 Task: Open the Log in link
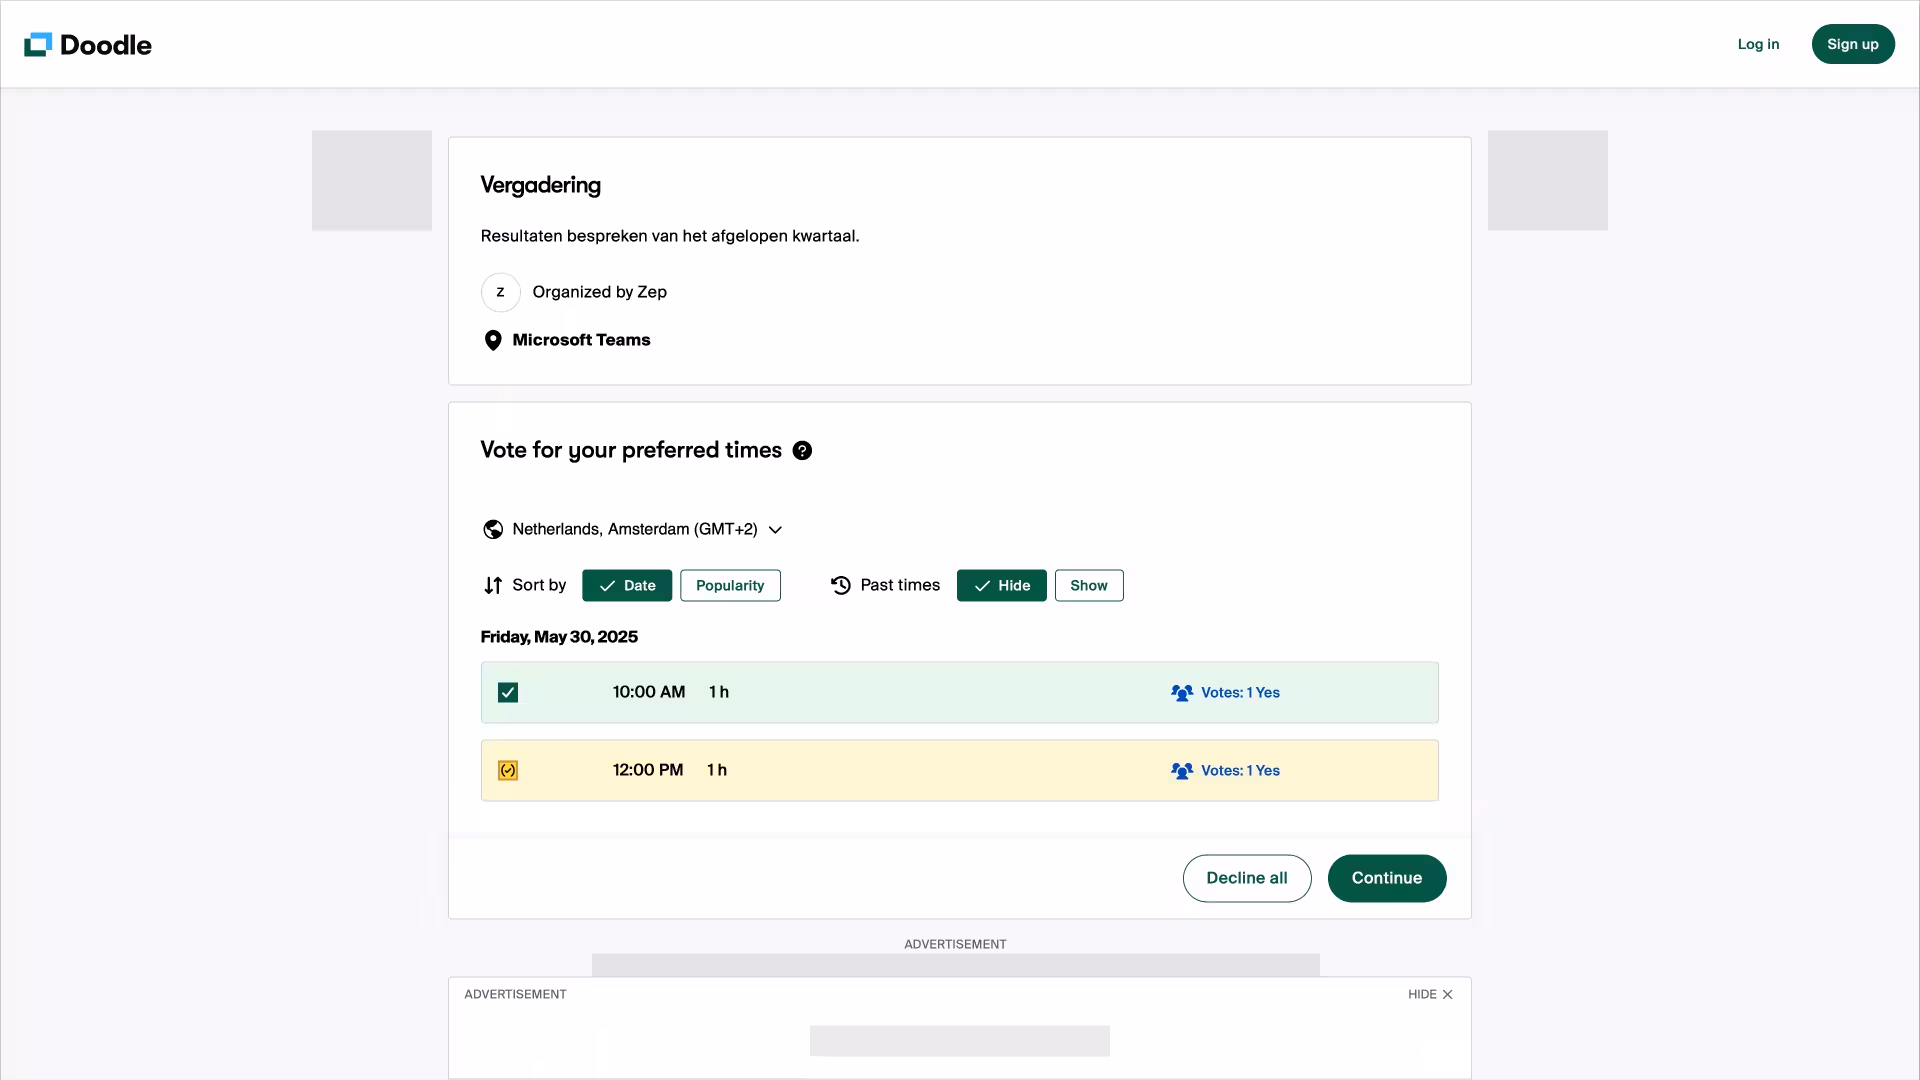tap(1758, 44)
